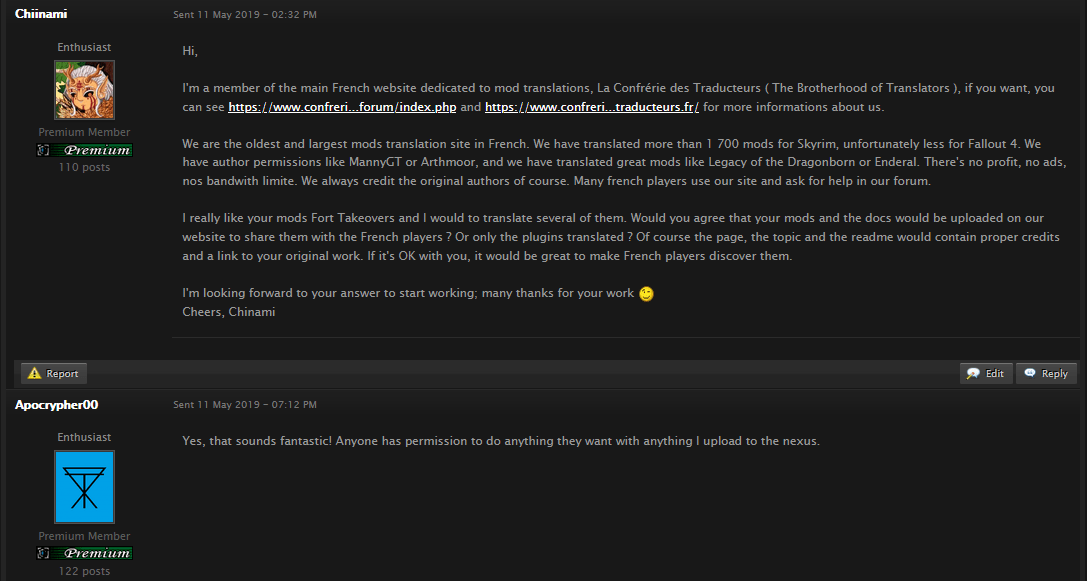Screen dimensions: 1087x581
Task: Open the confrerie forum index.php link
Action: (342, 107)
